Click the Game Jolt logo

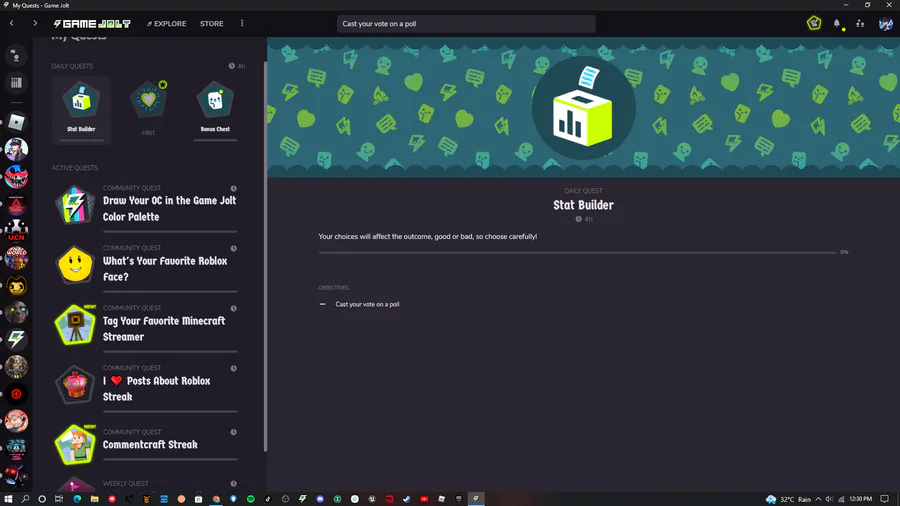[92, 24]
